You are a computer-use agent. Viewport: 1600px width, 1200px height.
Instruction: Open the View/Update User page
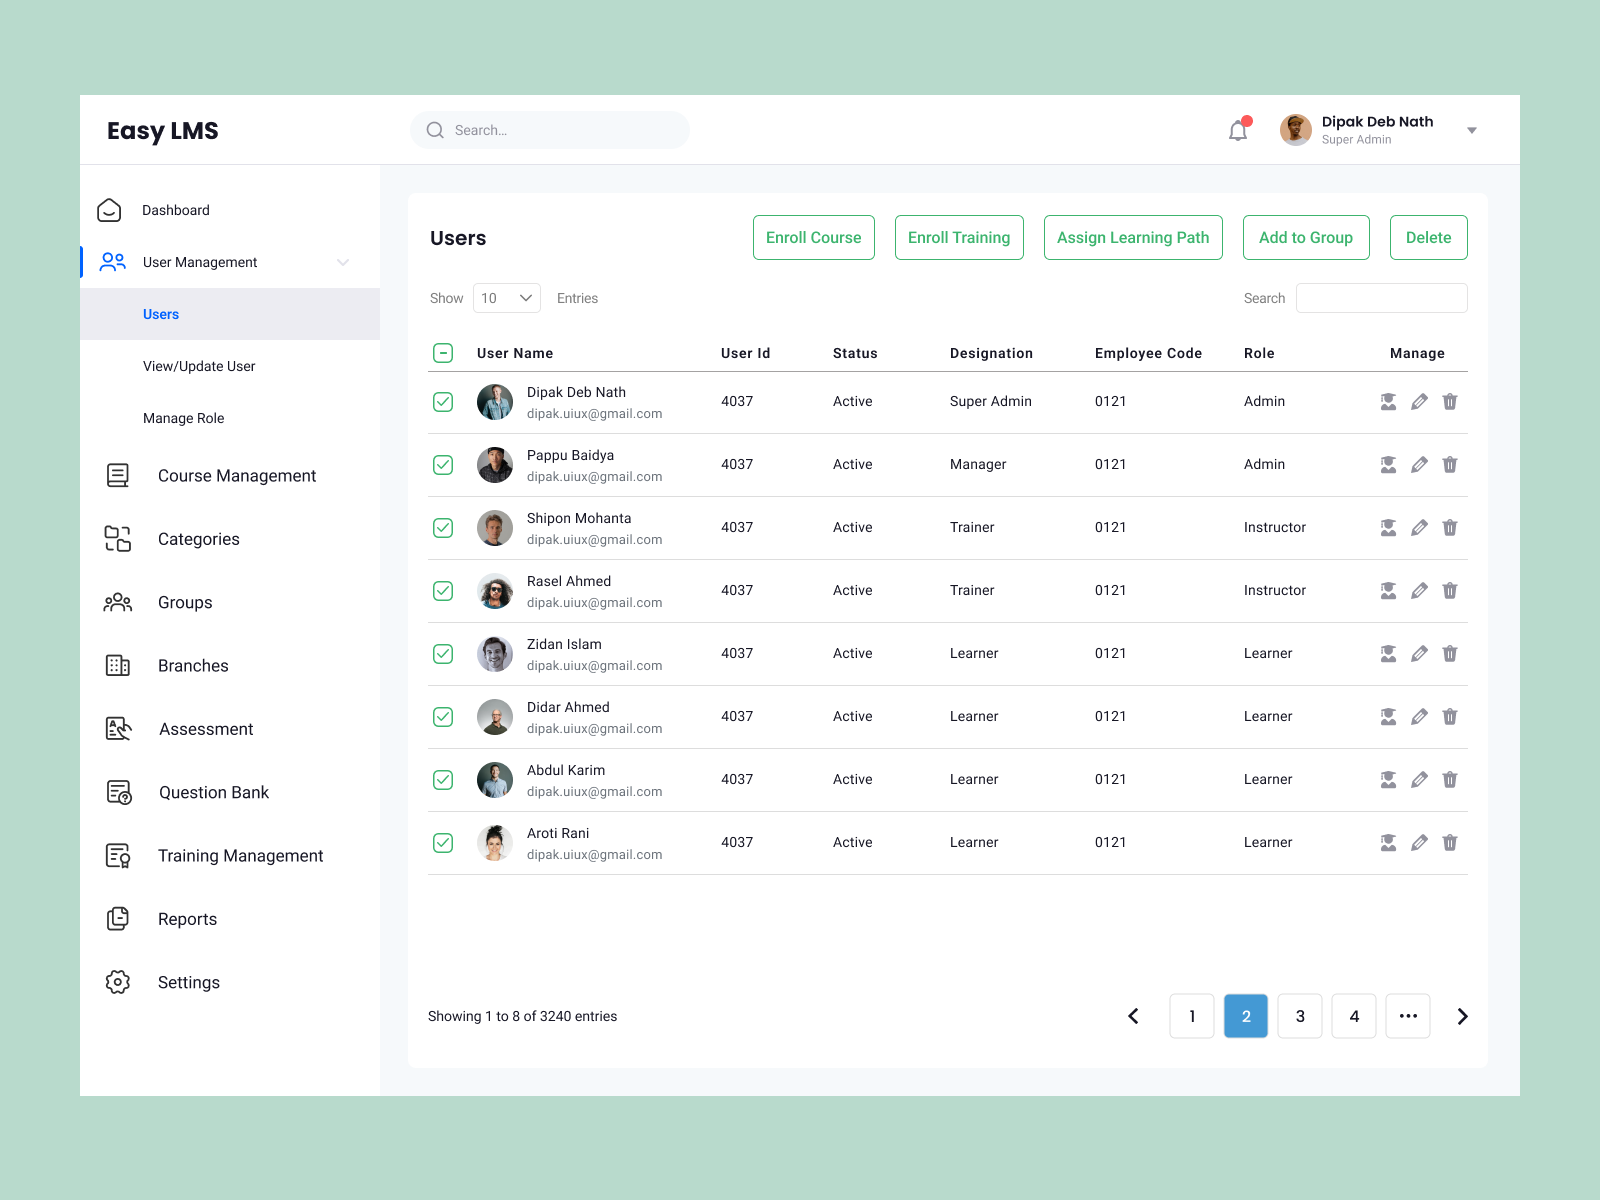(x=199, y=366)
